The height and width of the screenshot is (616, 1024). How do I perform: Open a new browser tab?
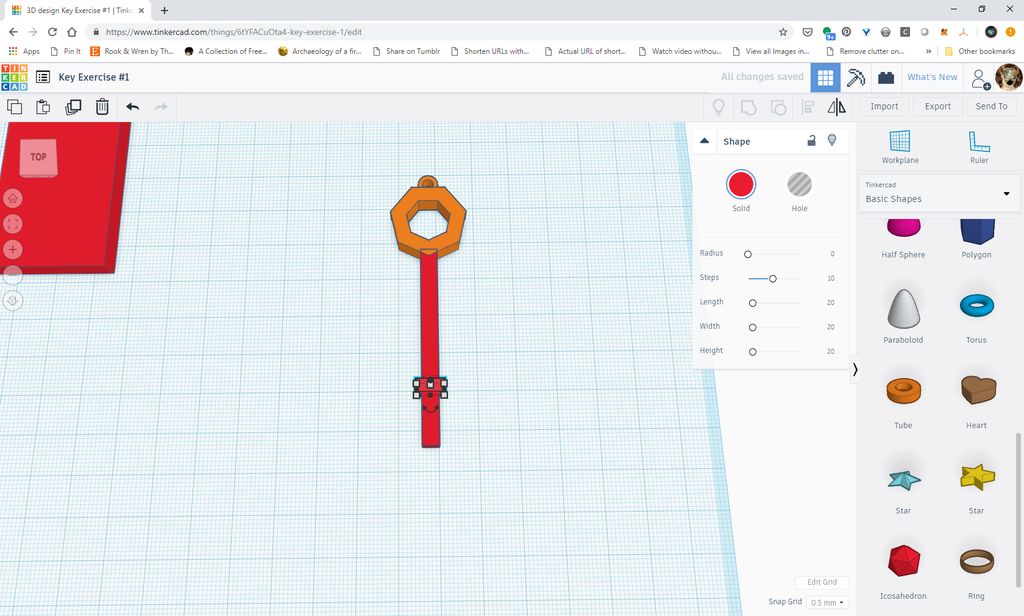[164, 10]
